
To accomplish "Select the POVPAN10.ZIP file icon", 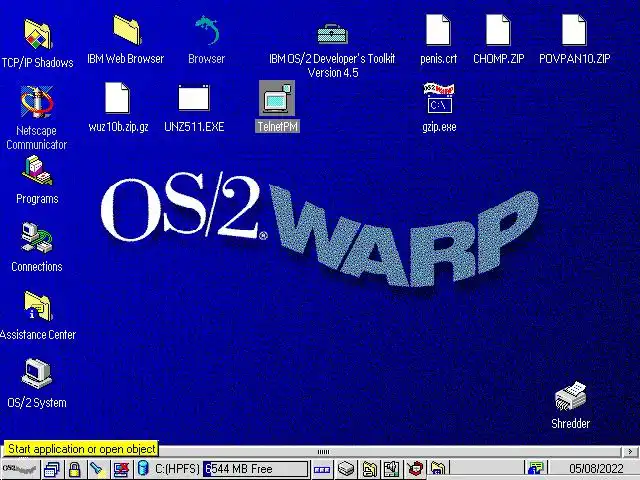I will [574, 29].
